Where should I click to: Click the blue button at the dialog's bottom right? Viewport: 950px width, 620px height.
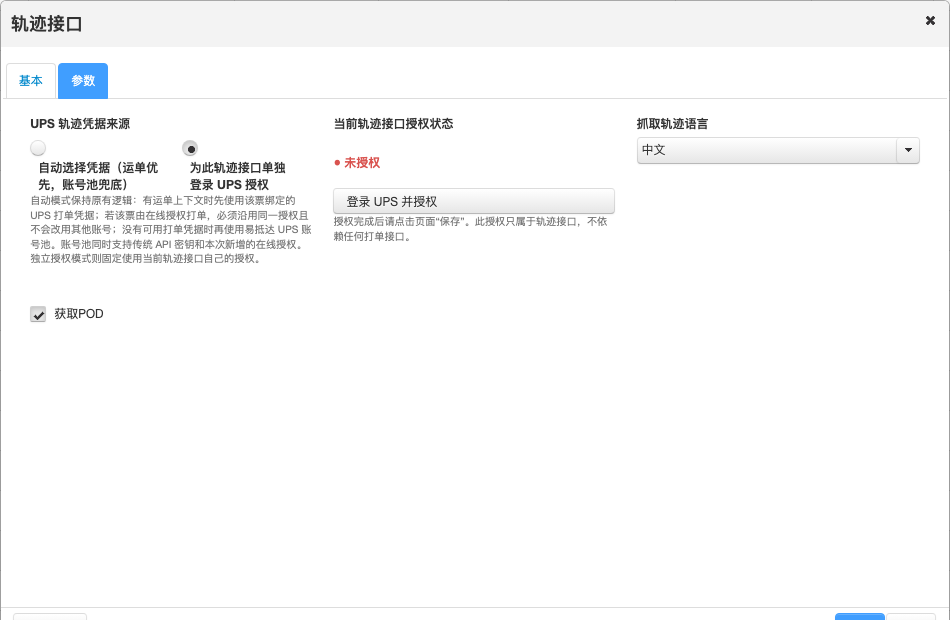859,617
